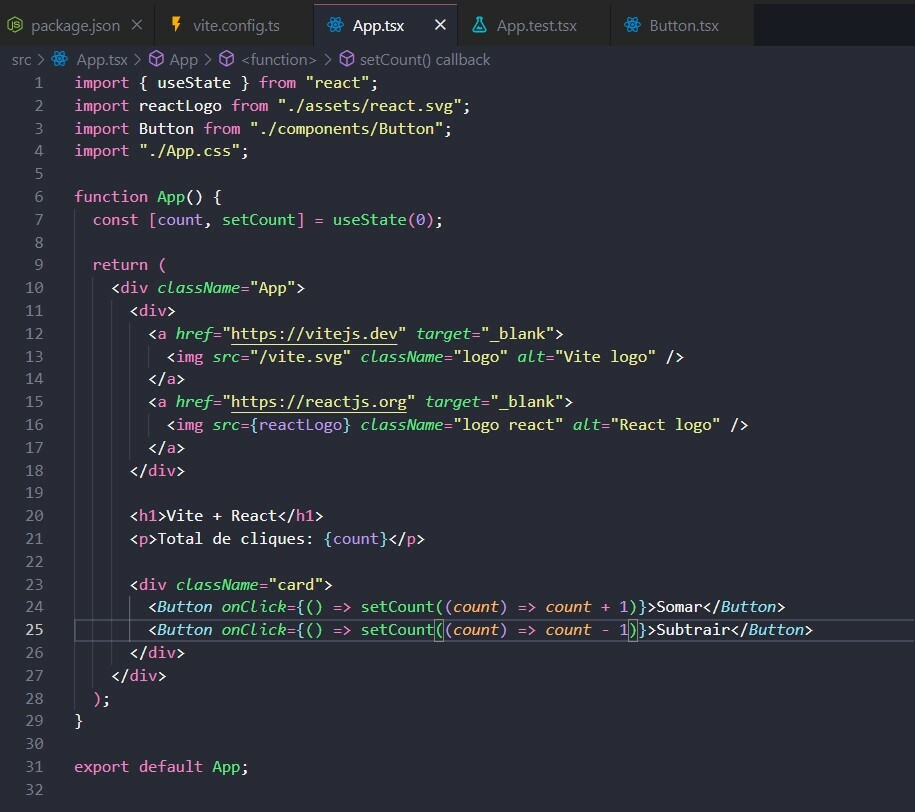
Task: Follow the https://vitejs.dev link
Action: point(314,334)
